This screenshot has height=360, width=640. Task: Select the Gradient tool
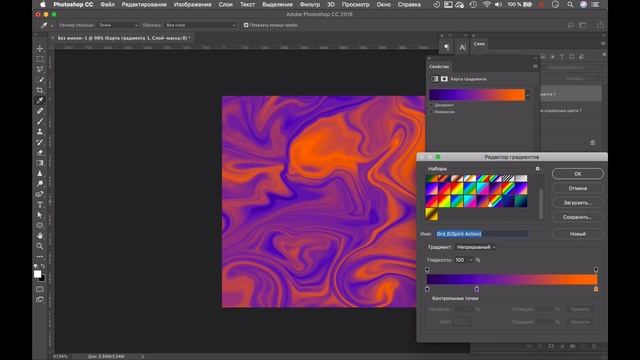point(40,163)
